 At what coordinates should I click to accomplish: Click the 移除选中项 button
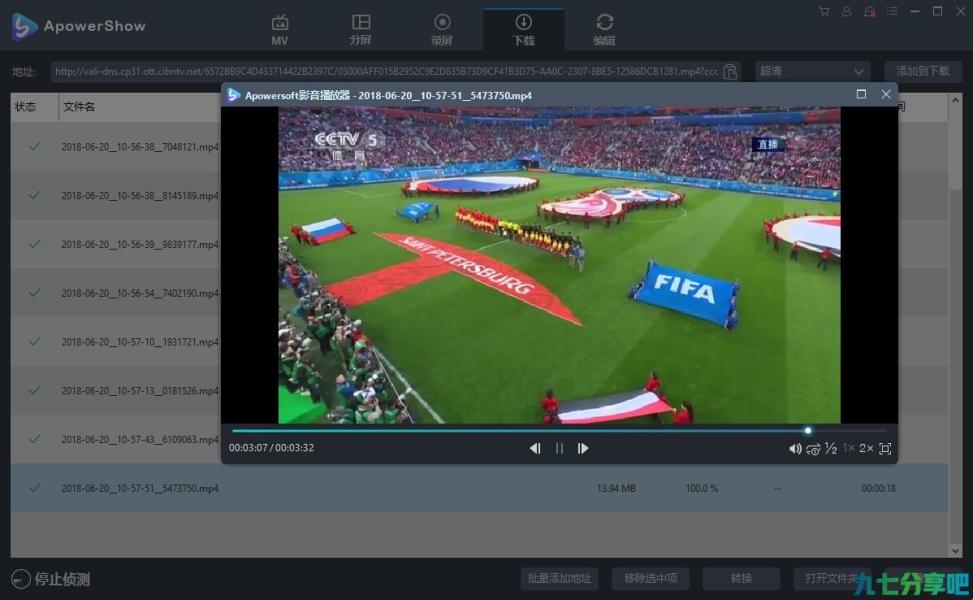point(650,579)
